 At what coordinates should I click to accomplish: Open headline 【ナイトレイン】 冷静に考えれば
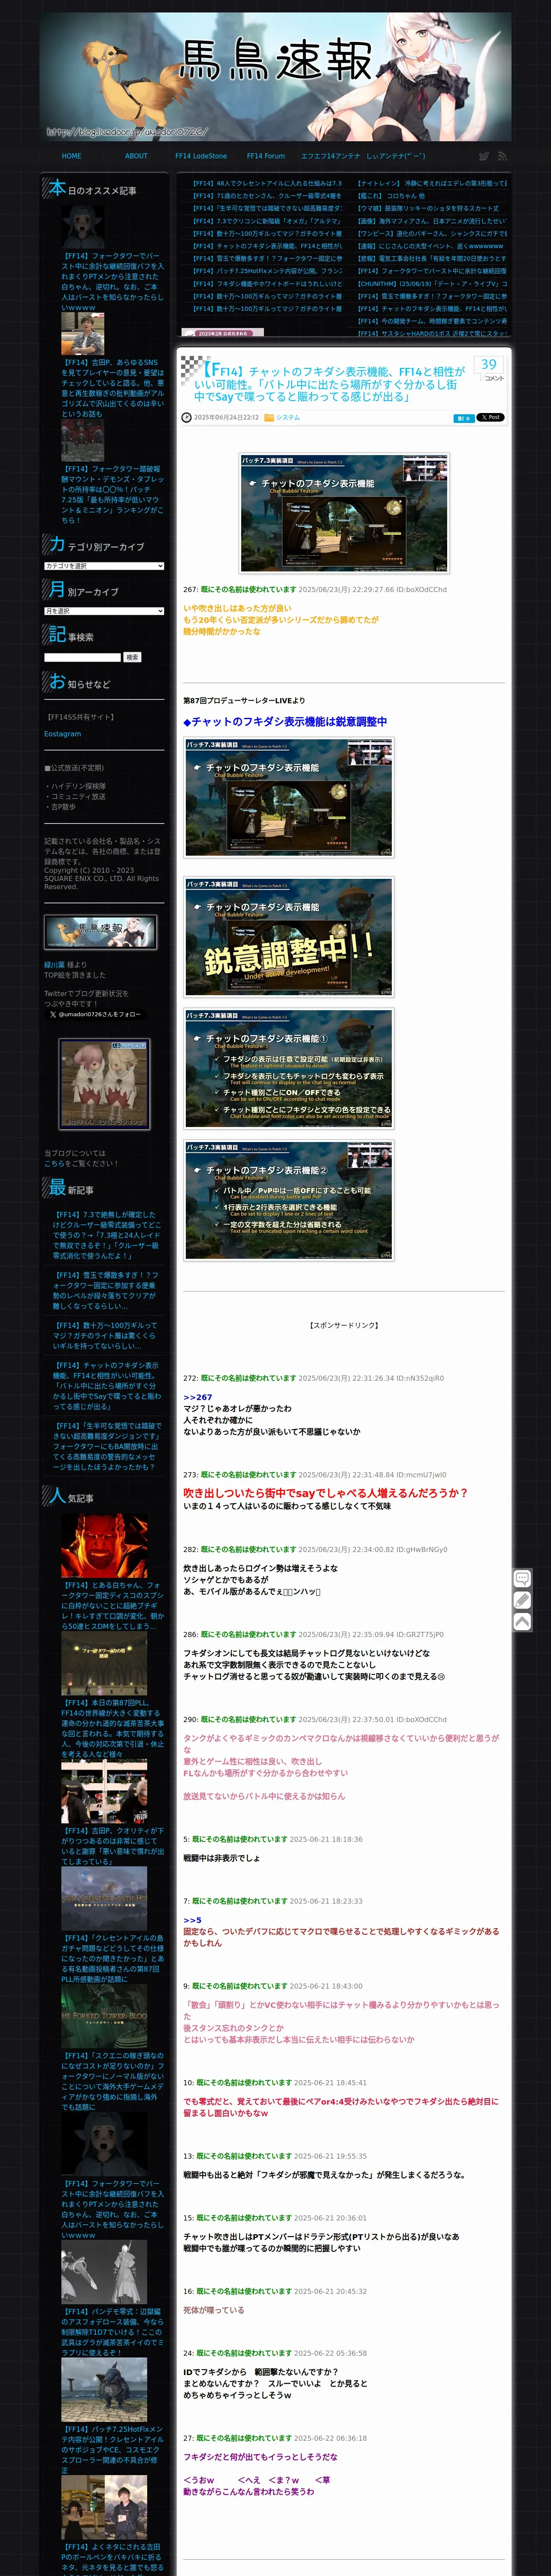point(432,184)
